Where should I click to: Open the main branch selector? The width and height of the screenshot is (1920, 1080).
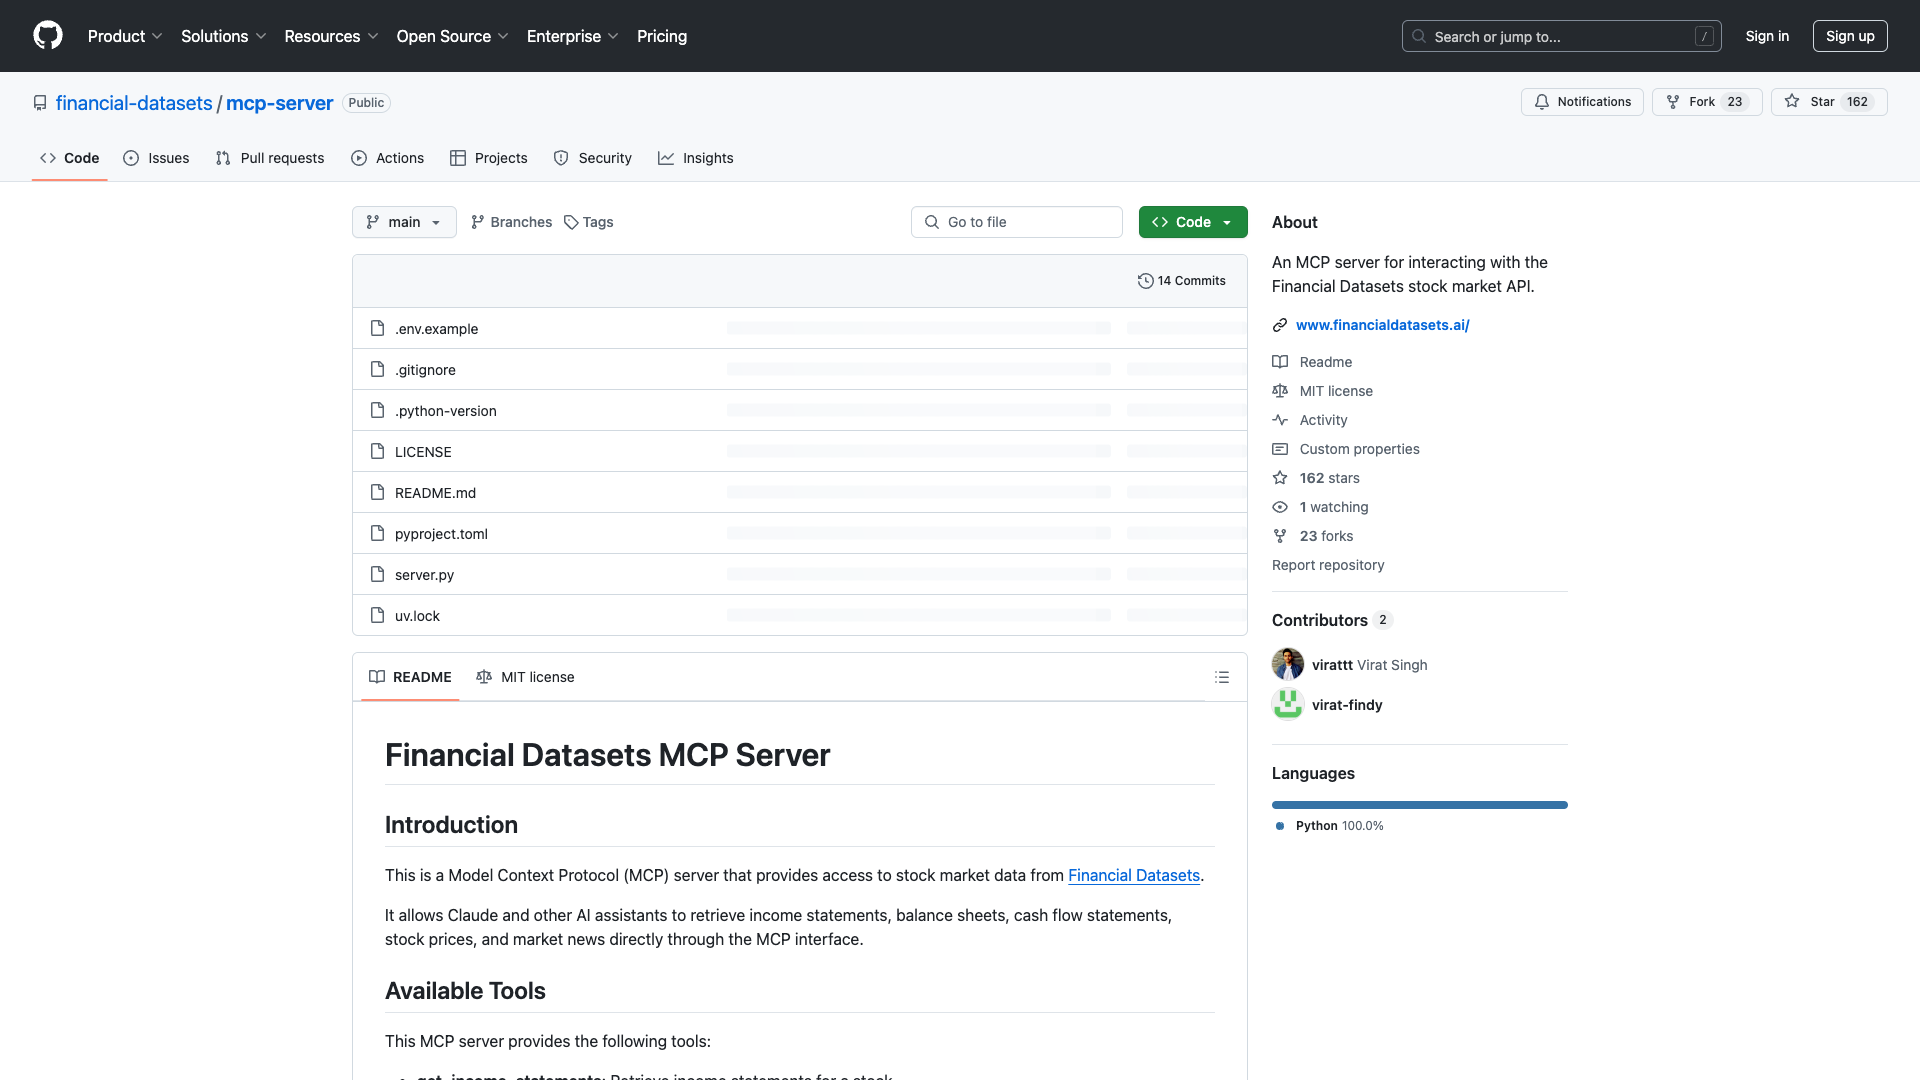[404, 222]
